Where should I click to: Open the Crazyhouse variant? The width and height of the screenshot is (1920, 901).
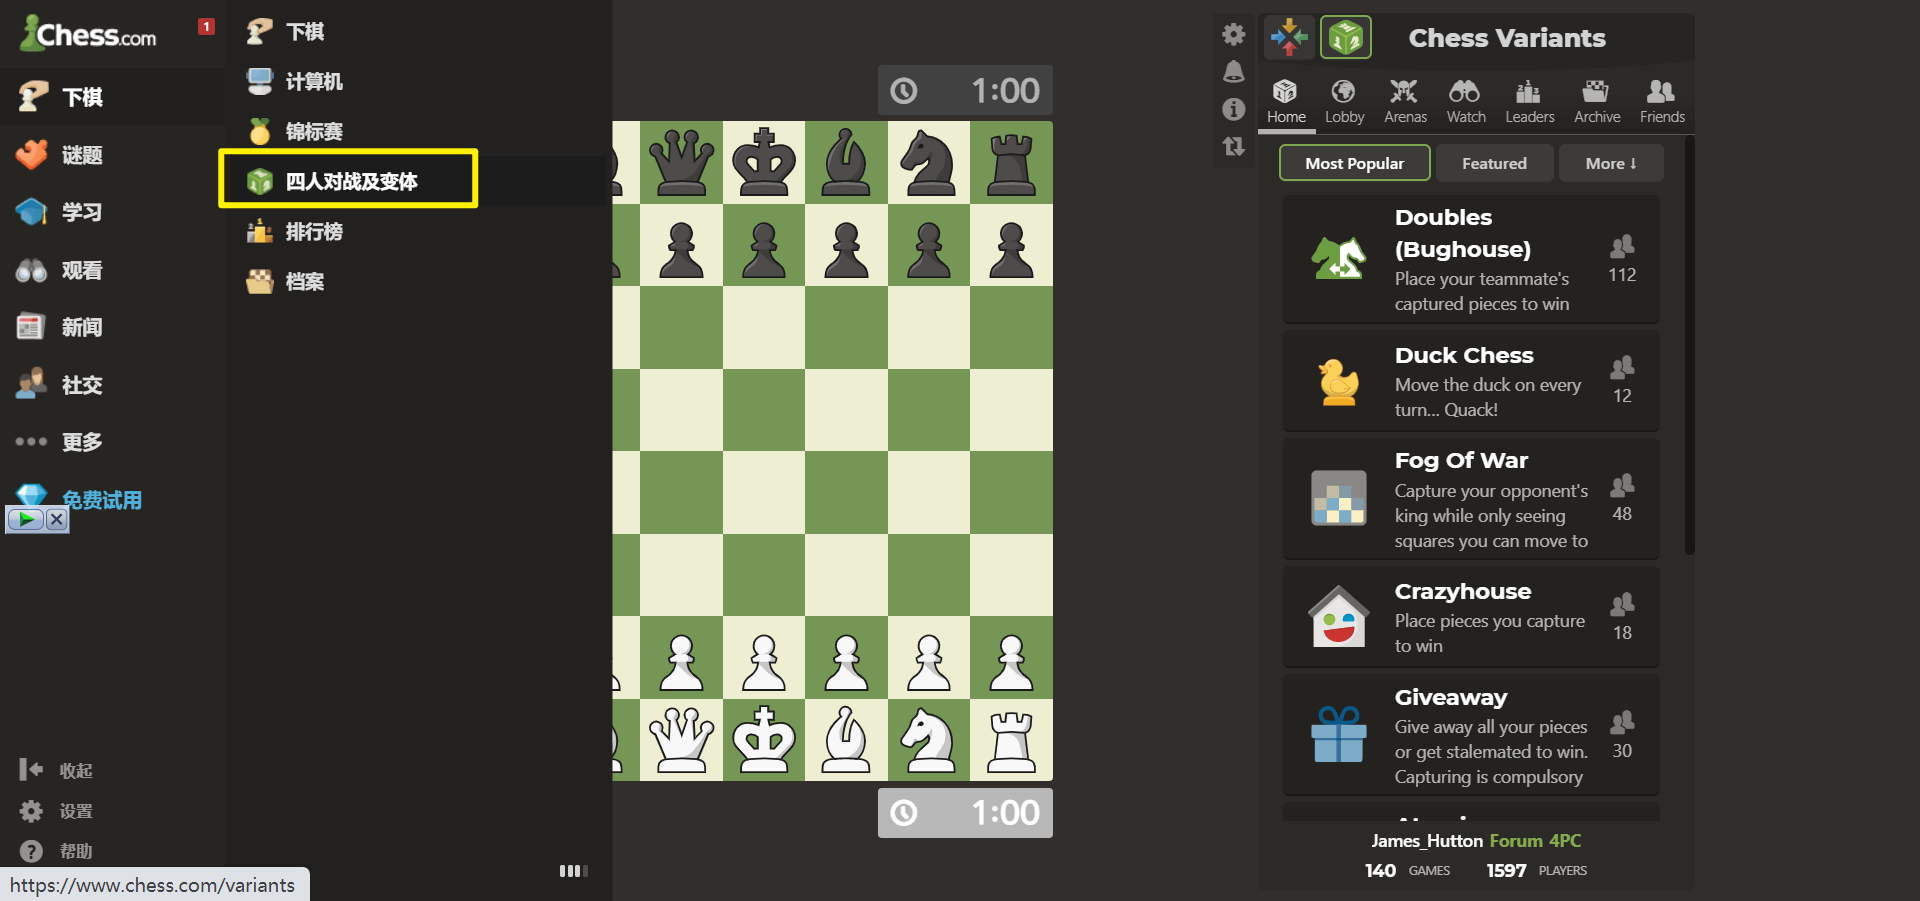pos(1471,617)
